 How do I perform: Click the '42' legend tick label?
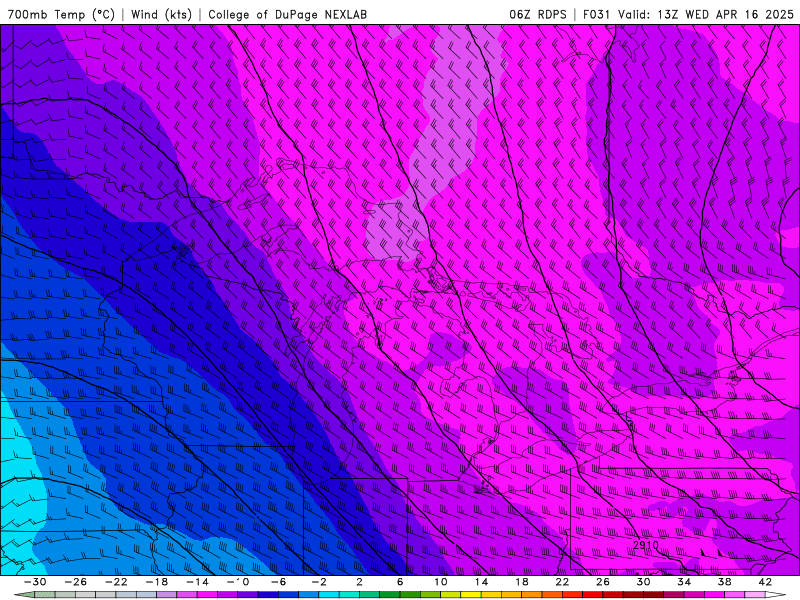coord(765,582)
